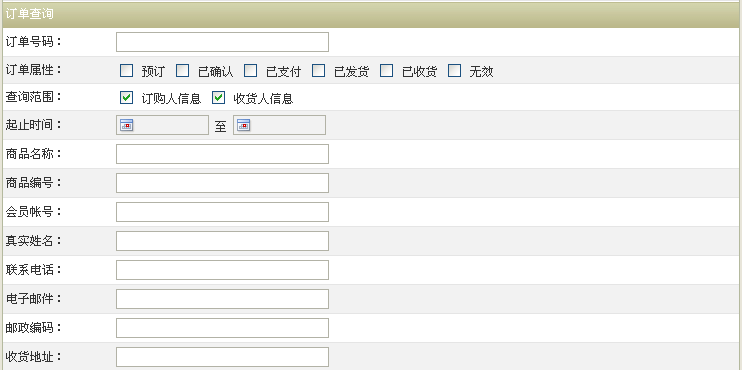Focus the 真实姓名 text box

click(x=222, y=241)
